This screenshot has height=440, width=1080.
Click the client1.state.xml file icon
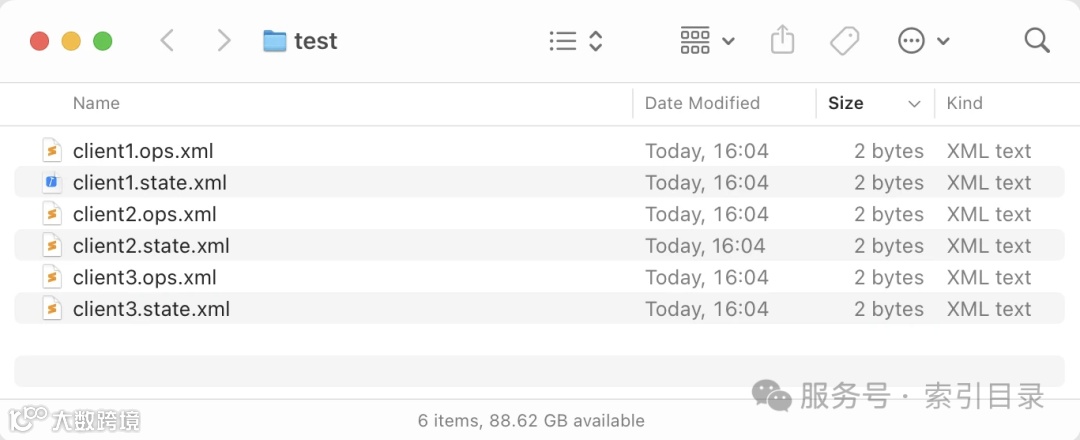52,183
